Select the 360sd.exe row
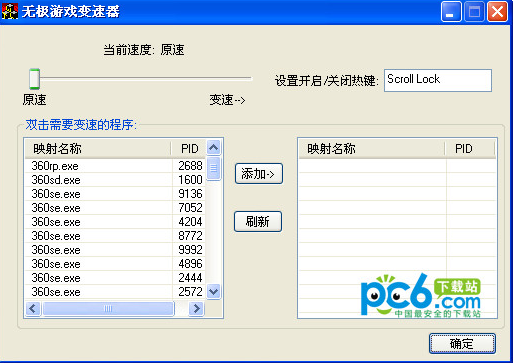513x363 pixels. pyautogui.click(x=115, y=180)
